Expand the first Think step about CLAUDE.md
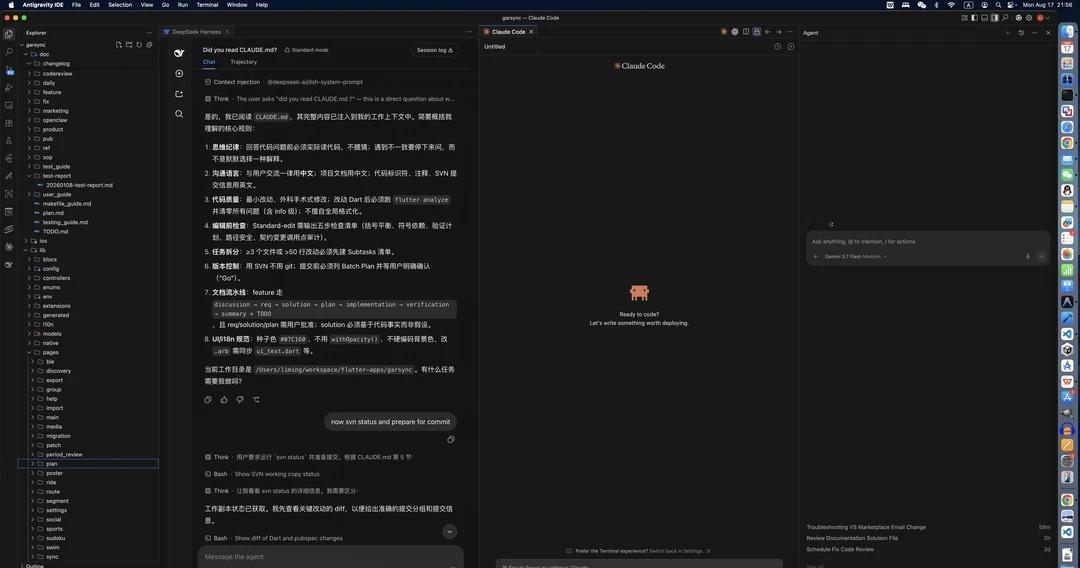The height and width of the screenshot is (568, 1080). 329,99
